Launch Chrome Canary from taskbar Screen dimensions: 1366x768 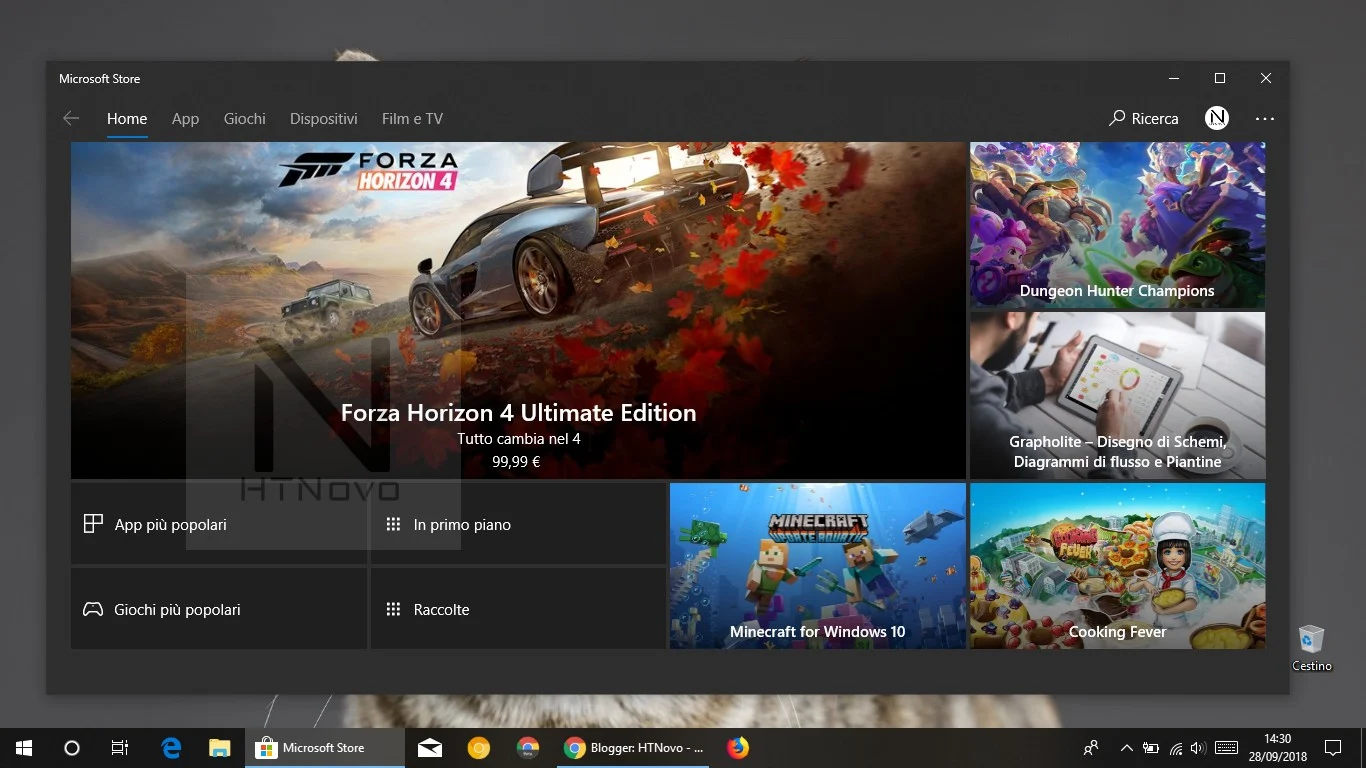tap(479, 748)
